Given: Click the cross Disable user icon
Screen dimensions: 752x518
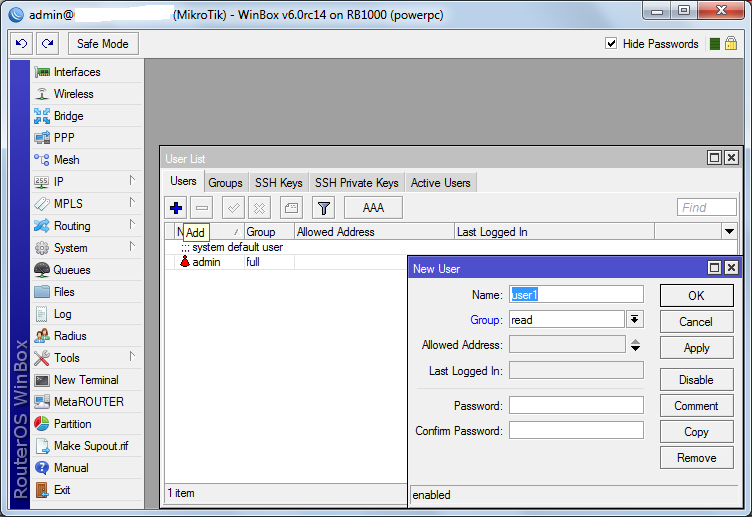Looking at the screenshot, I should [259, 208].
